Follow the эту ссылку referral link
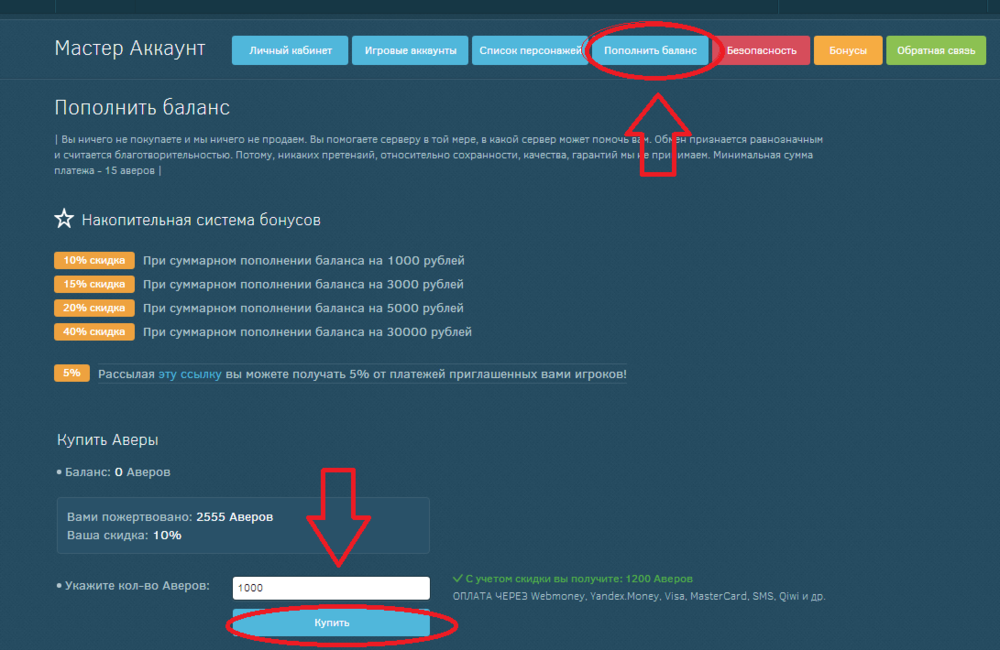The height and width of the screenshot is (650, 1000). 189,374
